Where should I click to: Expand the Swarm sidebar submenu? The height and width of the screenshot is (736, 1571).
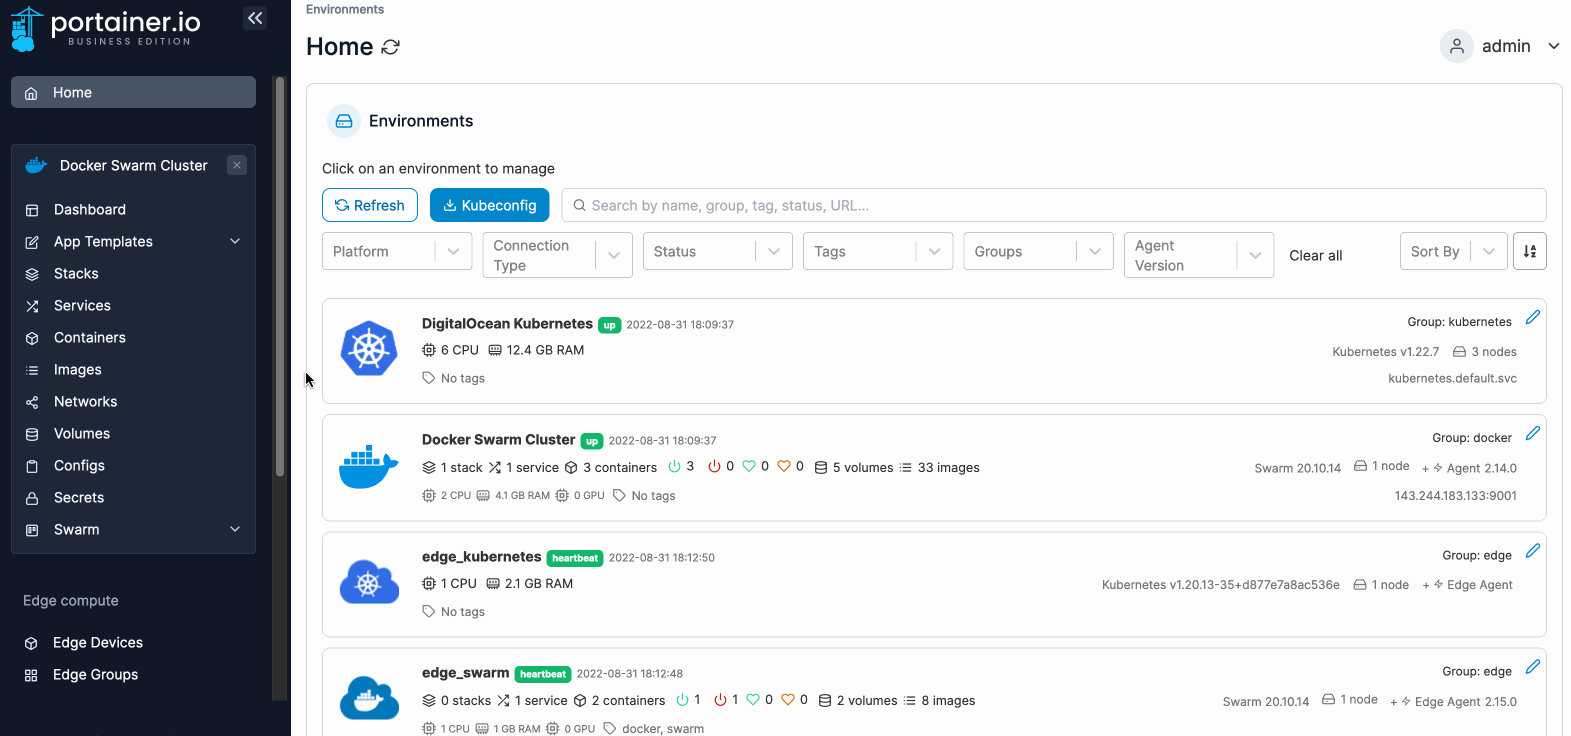pyautogui.click(x=235, y=529)
